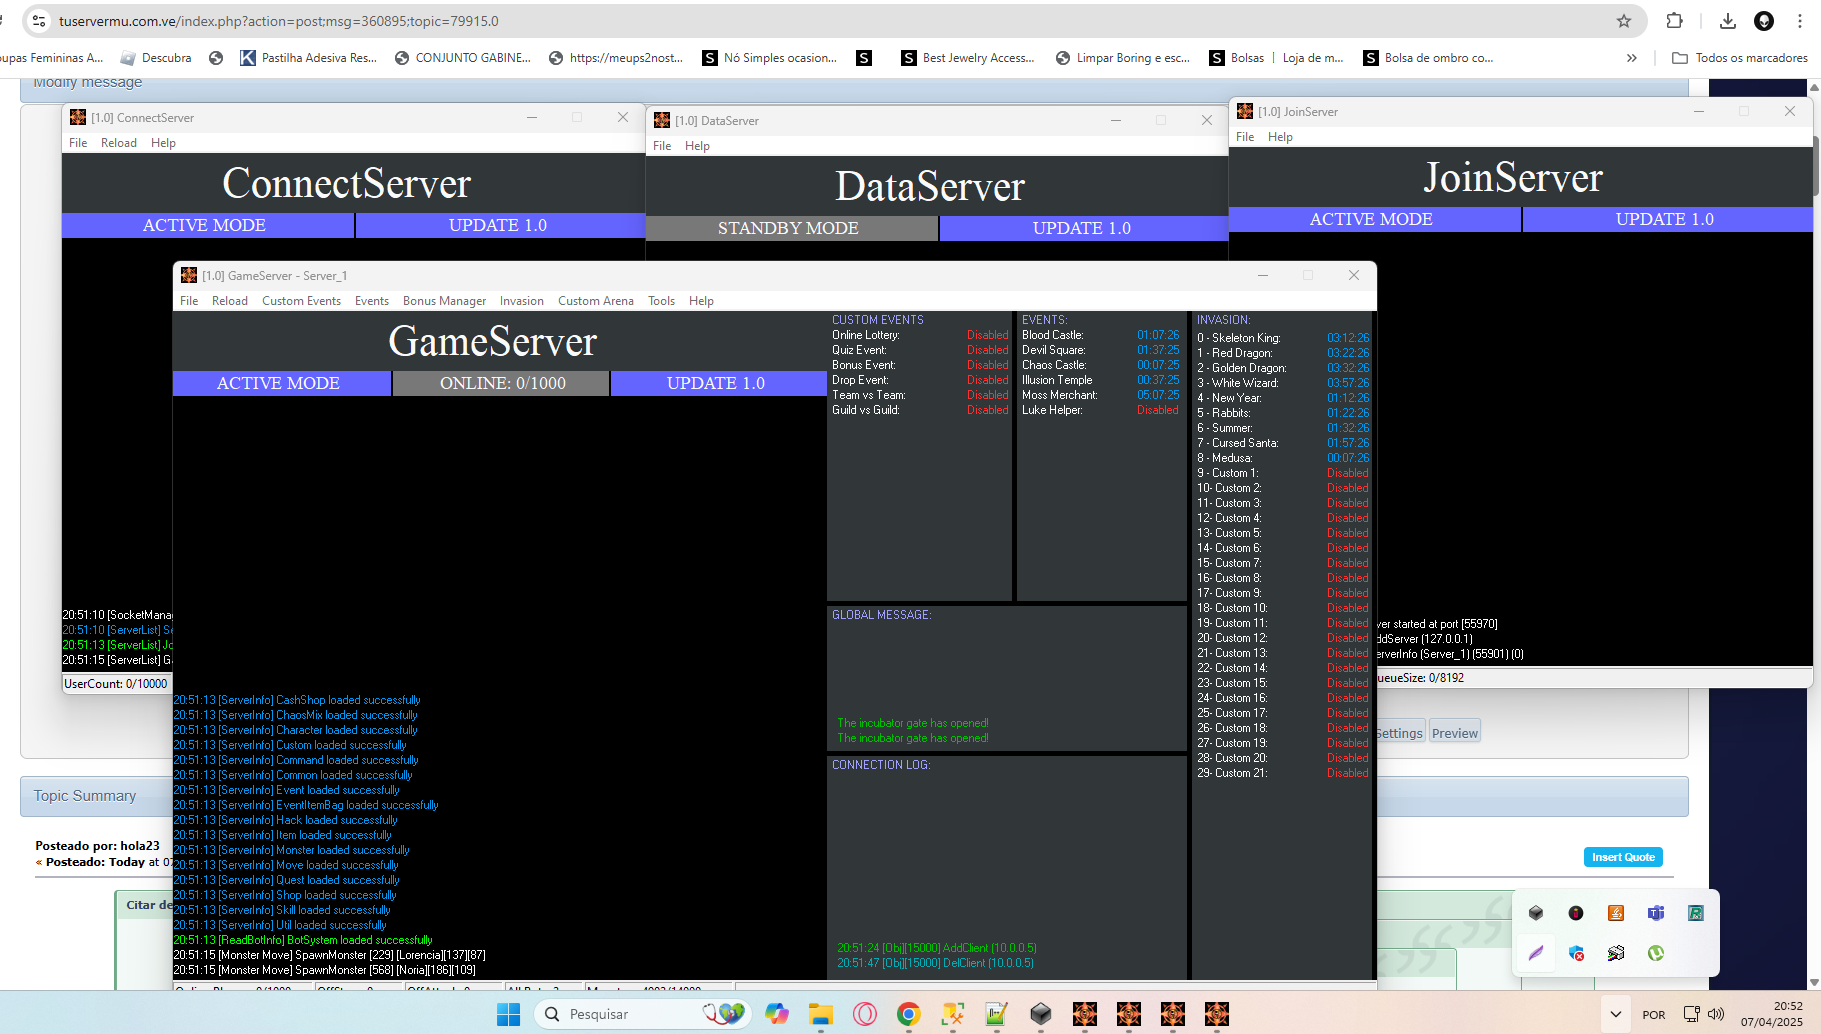Open Reload menu in ConnectServer window

[118, 143]
